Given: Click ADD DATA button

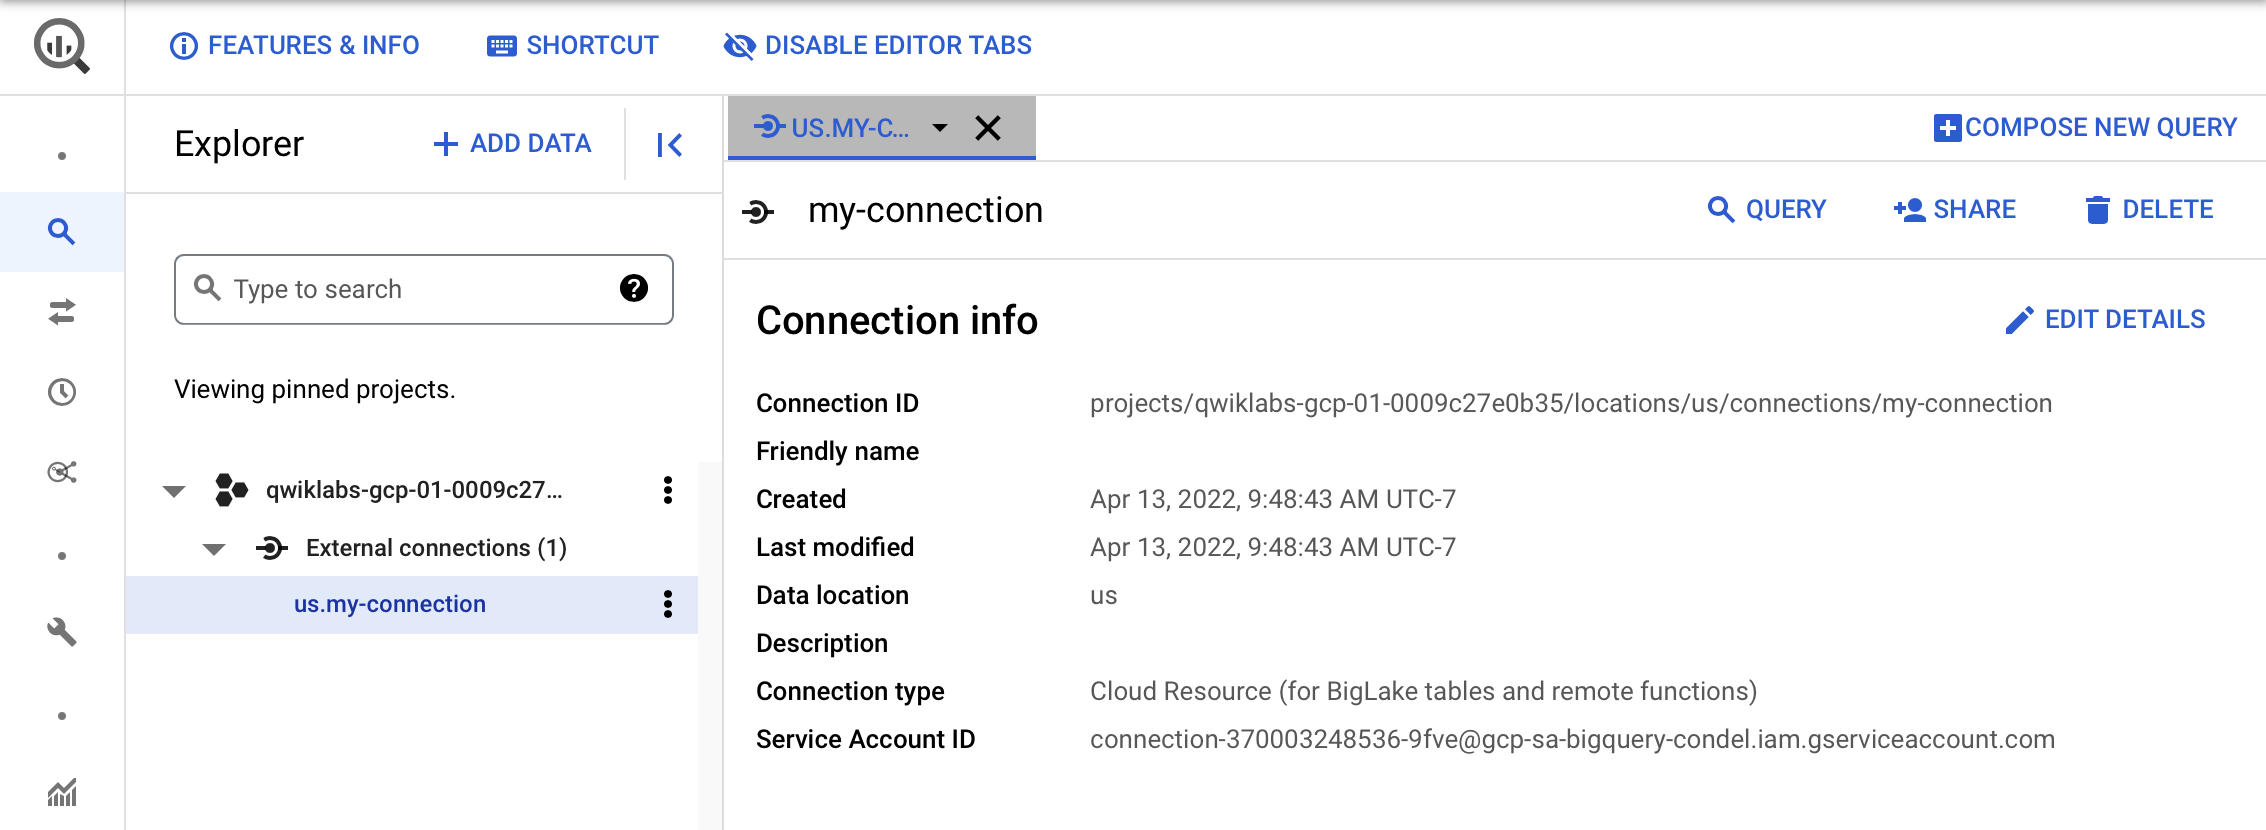Looking at the screenshot, I should point(512,144).
